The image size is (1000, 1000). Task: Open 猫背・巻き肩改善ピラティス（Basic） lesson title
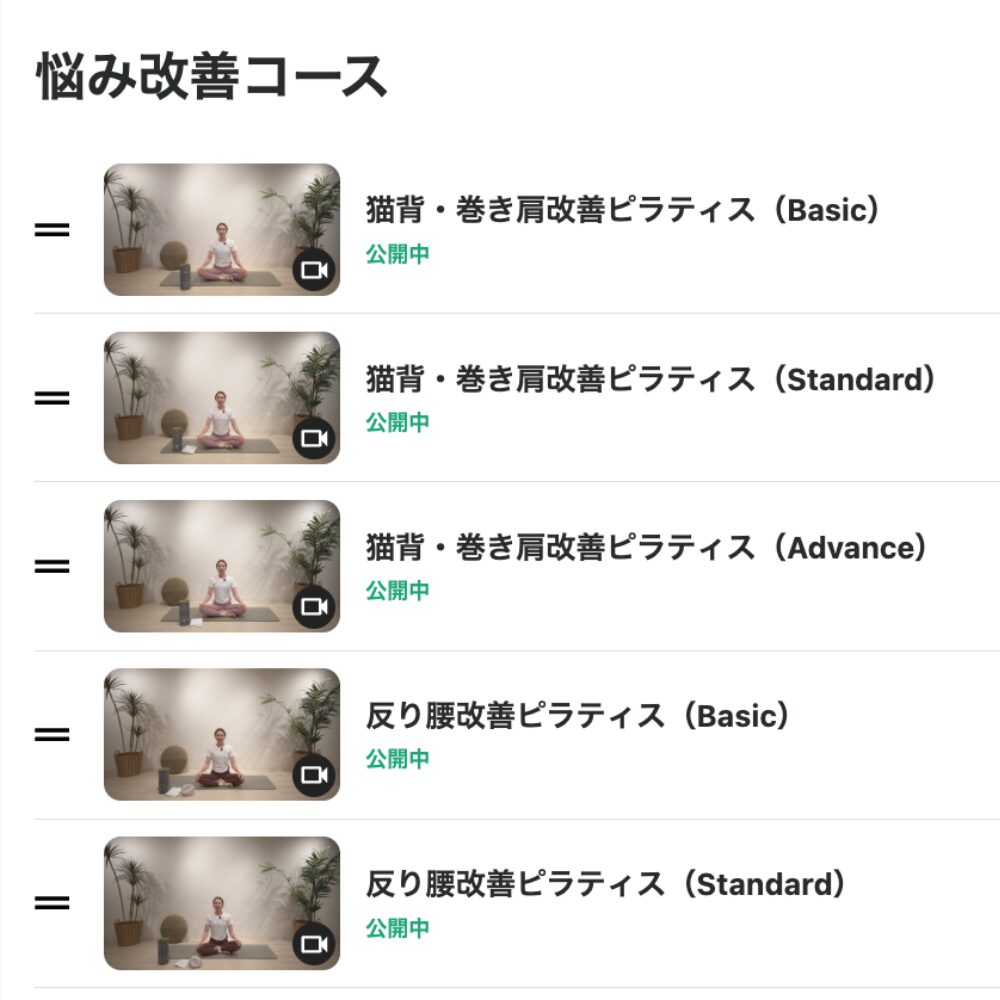[622, 211]
